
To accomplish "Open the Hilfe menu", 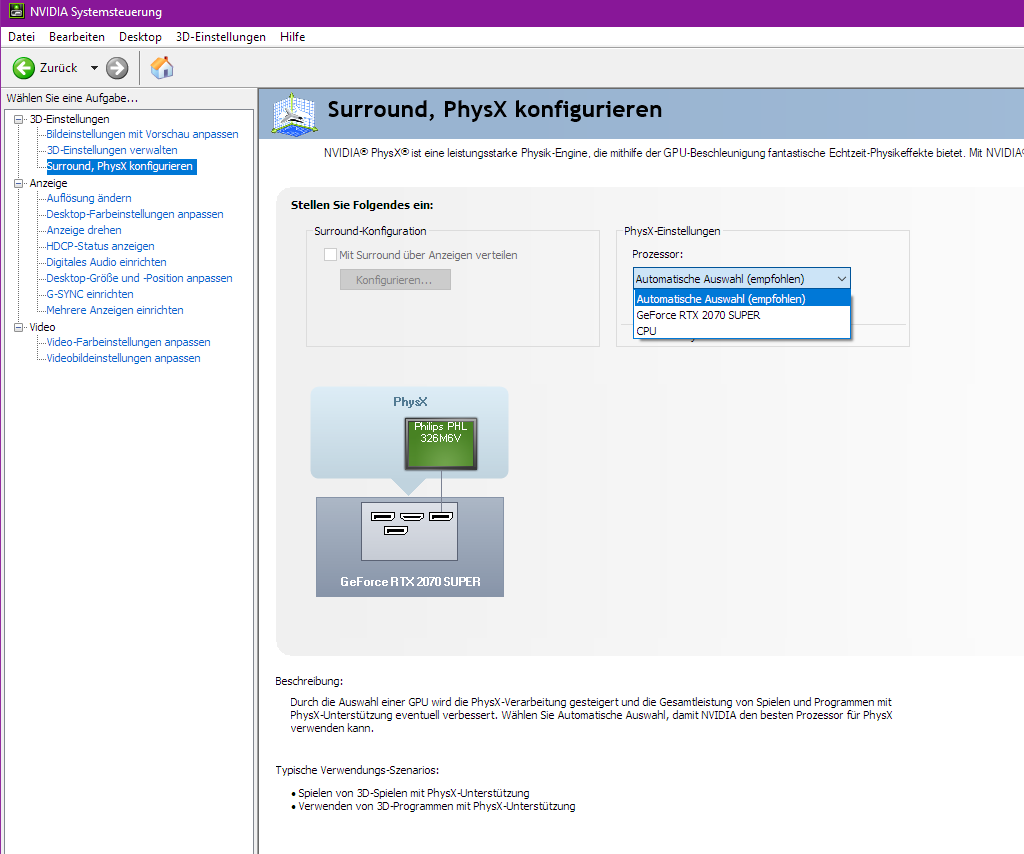I will [293, 37].
